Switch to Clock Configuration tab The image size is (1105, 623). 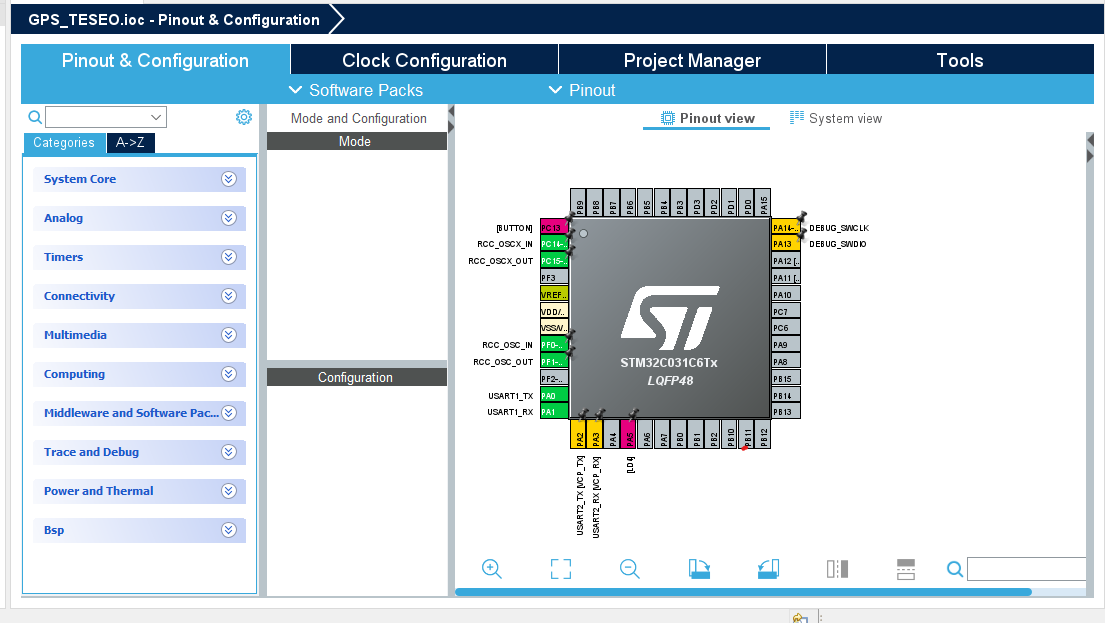424,60
